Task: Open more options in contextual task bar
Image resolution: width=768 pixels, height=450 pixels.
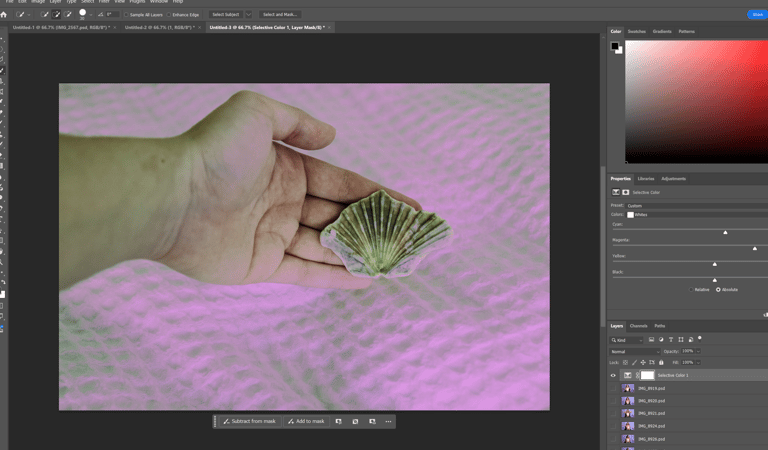Action: (x=388, y=421)
